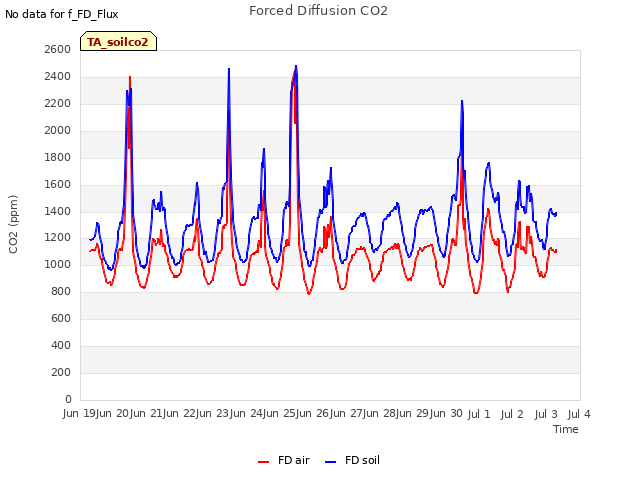The width and height of the screenshot is (640, 480).
Task: Click the 1400 y-axis tick value
Action: click(58, 211)
